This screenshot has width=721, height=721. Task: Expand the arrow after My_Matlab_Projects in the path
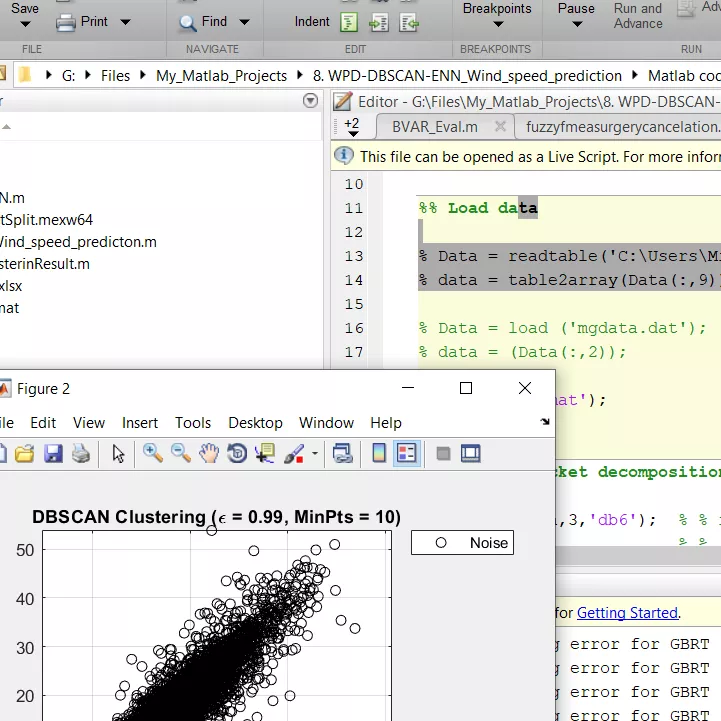tap(300, 74)
